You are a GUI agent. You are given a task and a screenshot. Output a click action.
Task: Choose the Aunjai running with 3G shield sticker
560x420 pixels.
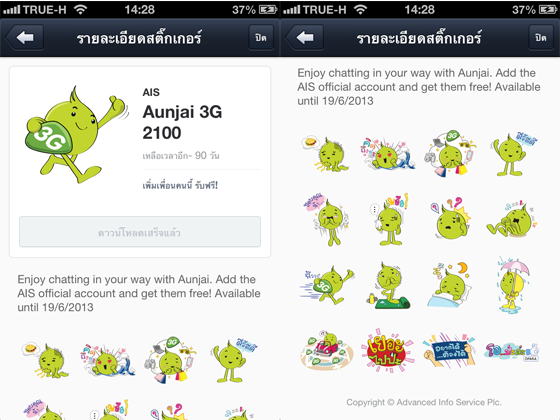[326, 286]
